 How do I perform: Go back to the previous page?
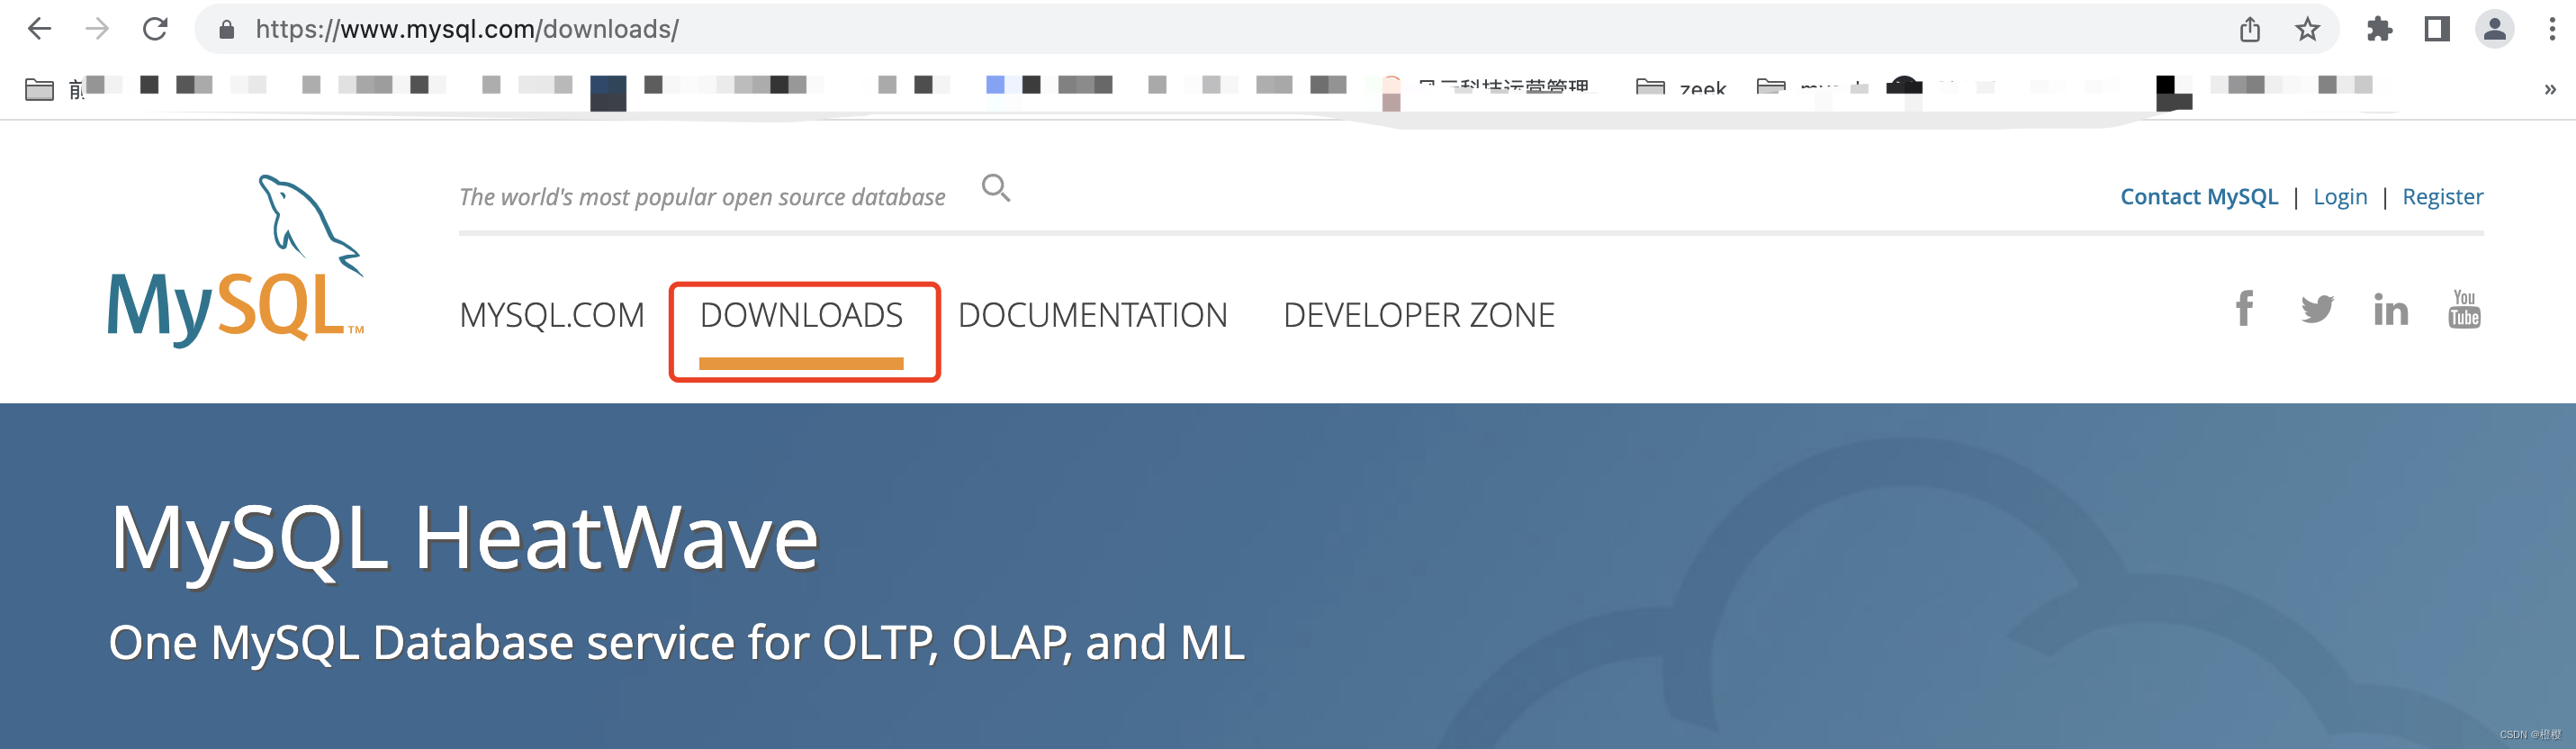[x=39, y=29]
